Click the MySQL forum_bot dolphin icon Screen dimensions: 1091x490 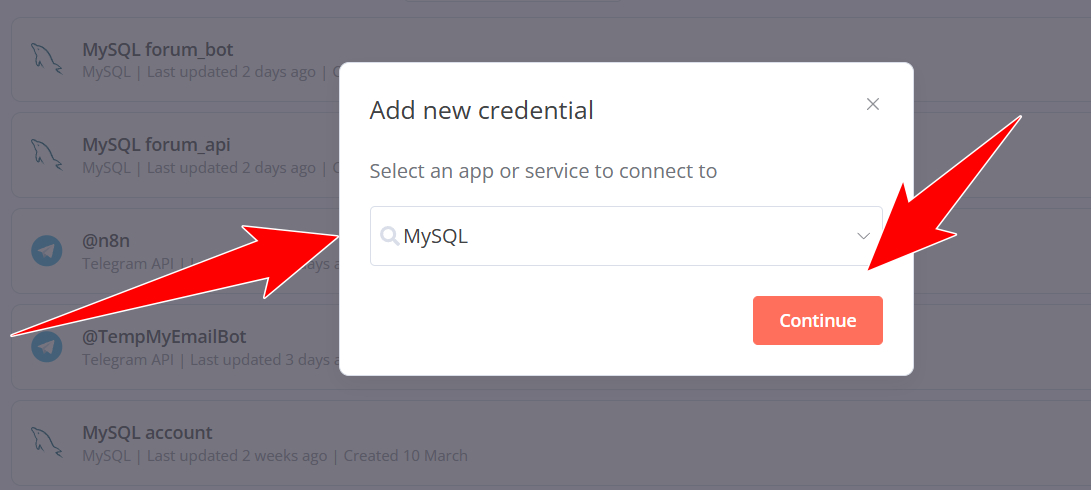click(46, 59)
